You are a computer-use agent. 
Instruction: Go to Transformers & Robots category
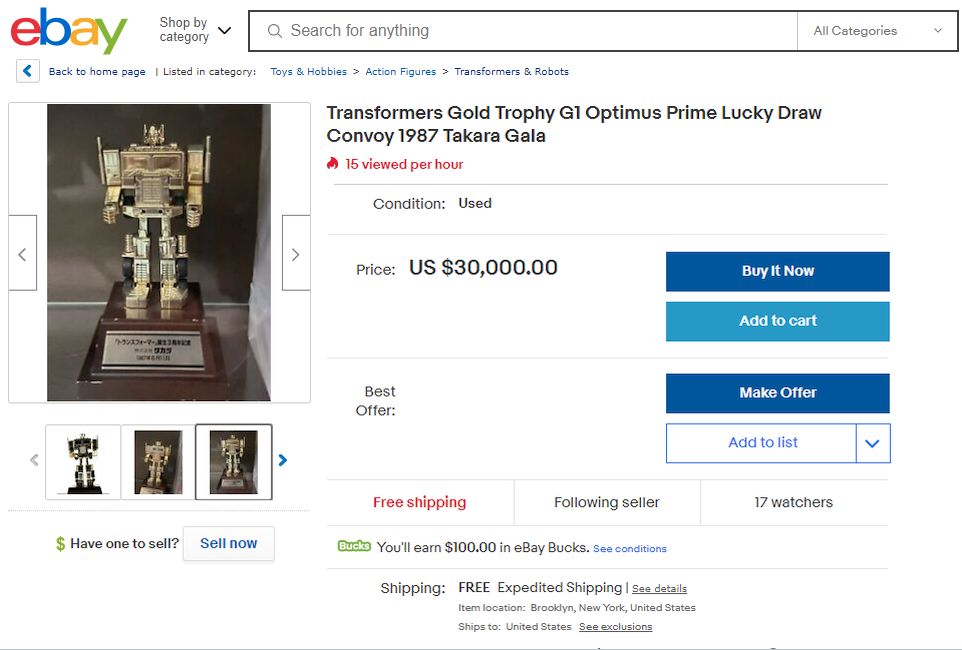(511, 72)
